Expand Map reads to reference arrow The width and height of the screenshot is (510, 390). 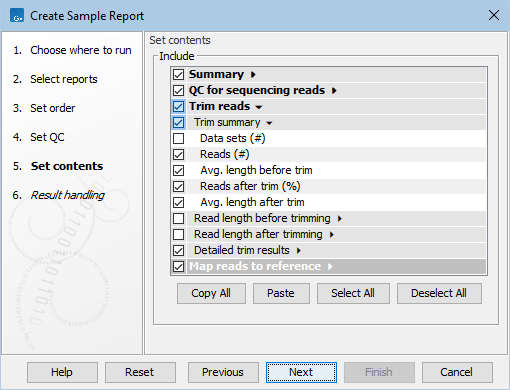coord(330,267)
